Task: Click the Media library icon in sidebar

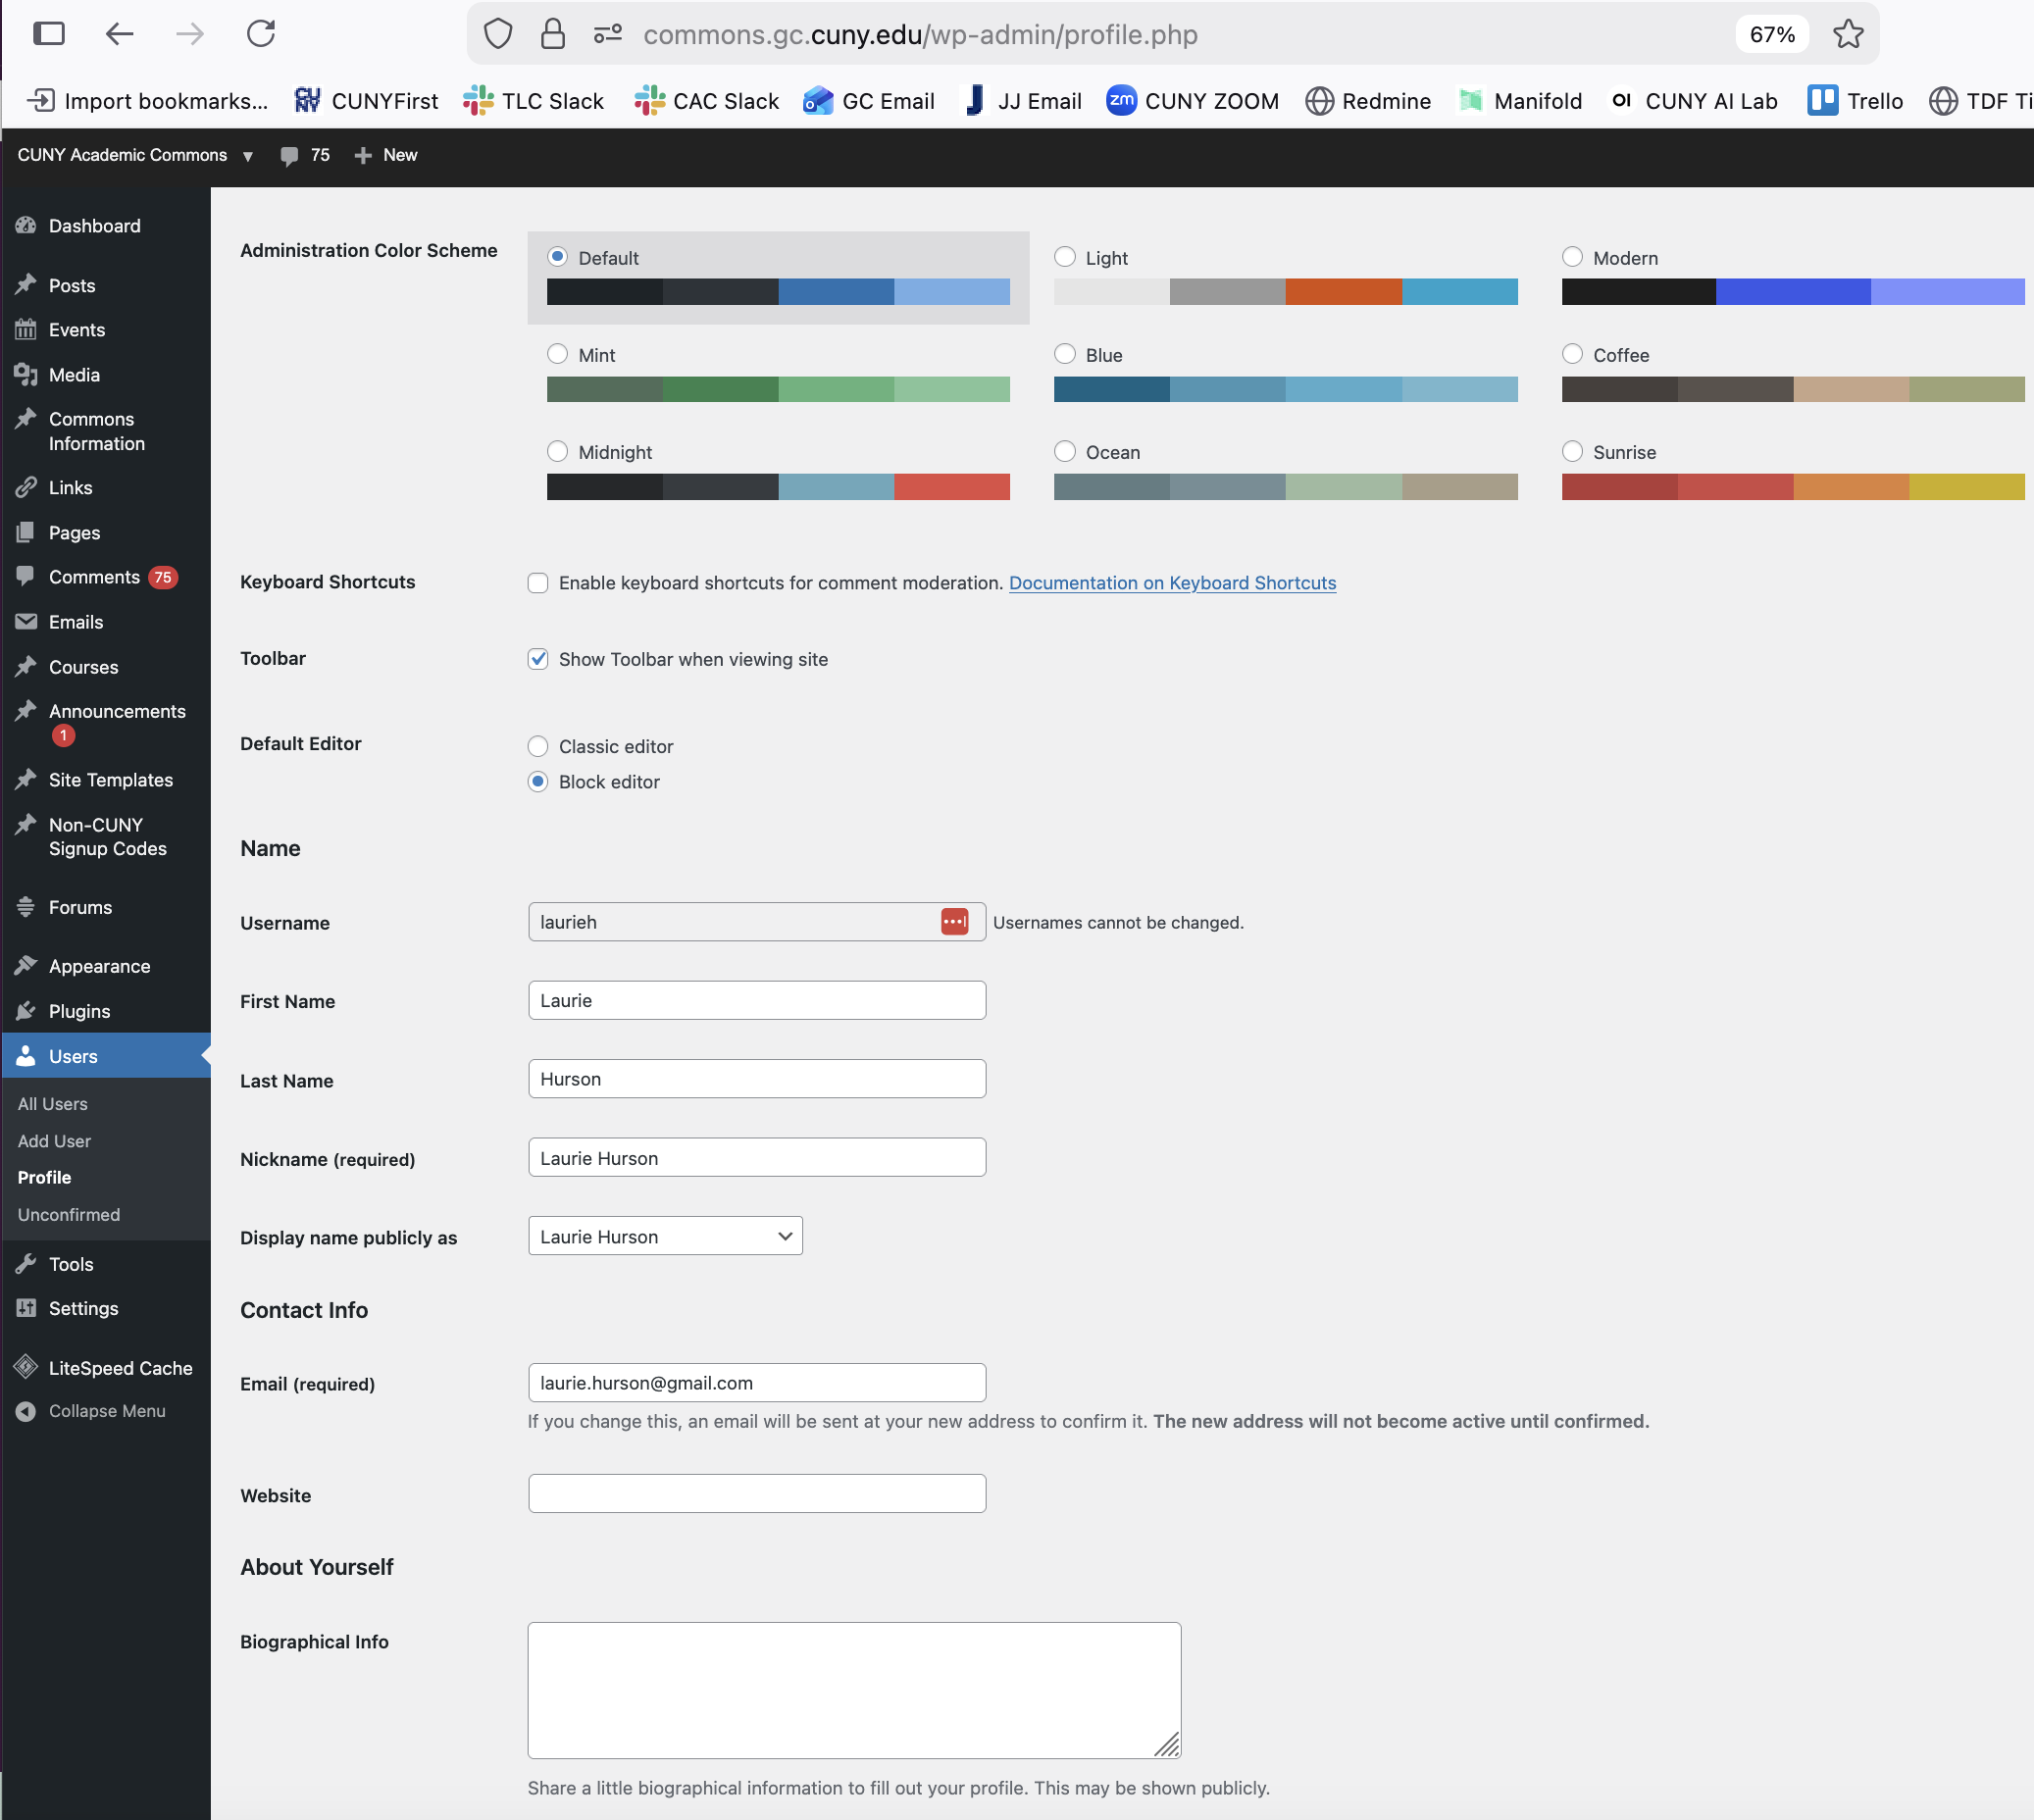Action: coord(26,375)
